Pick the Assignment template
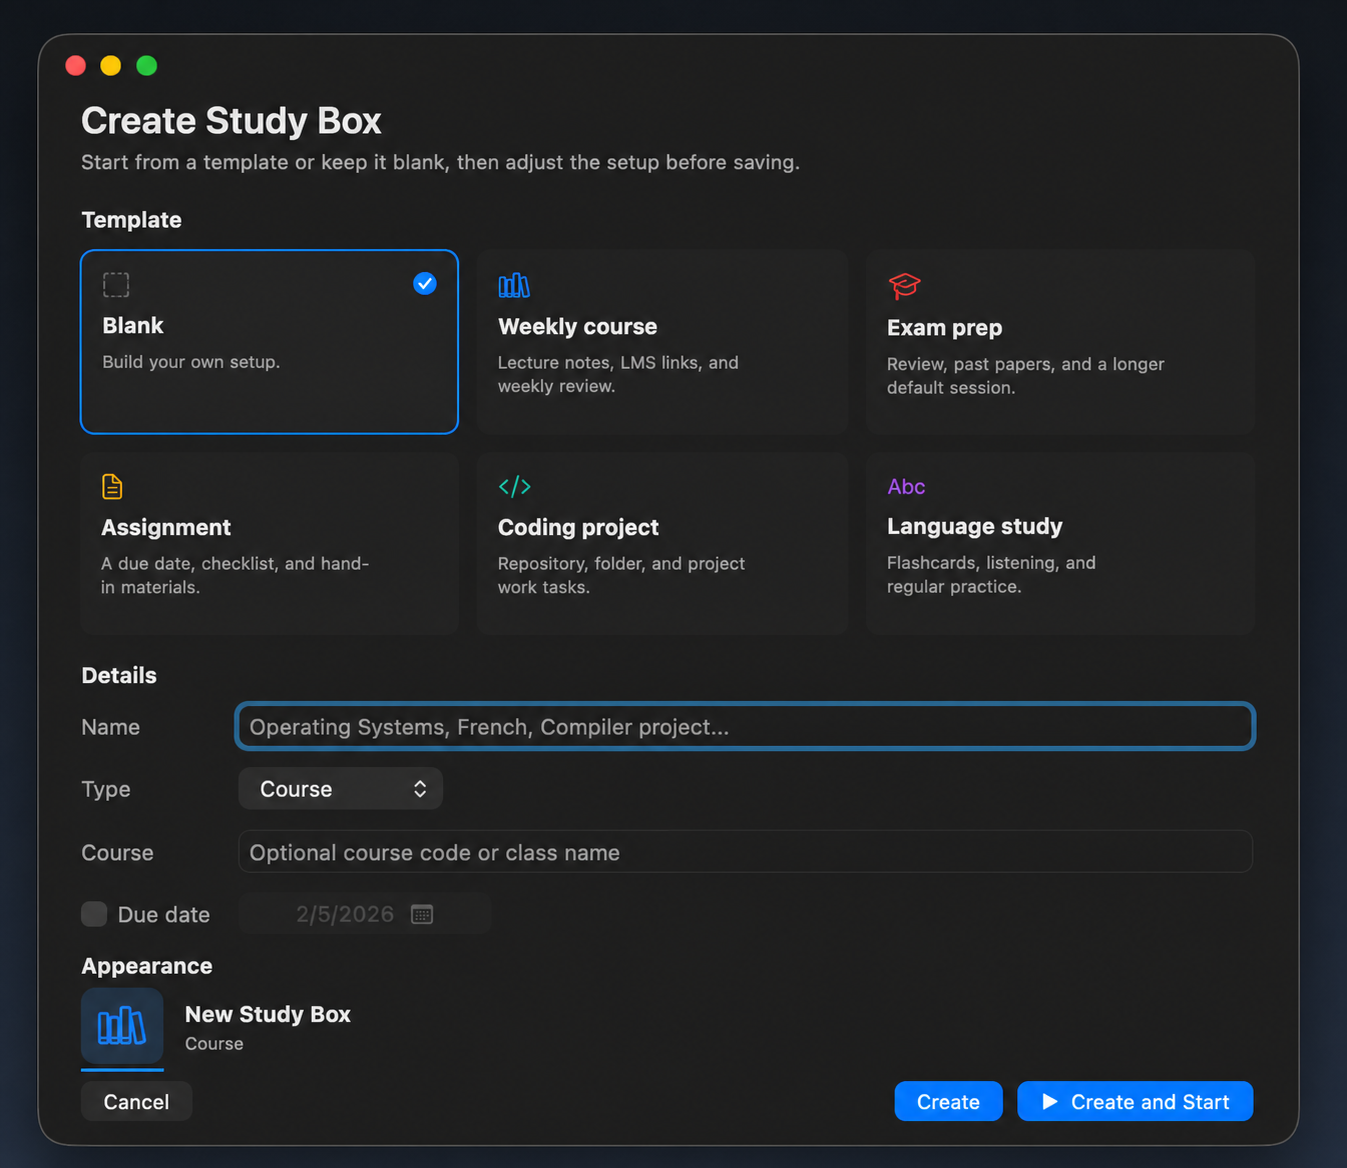 [x=269, y=543]
